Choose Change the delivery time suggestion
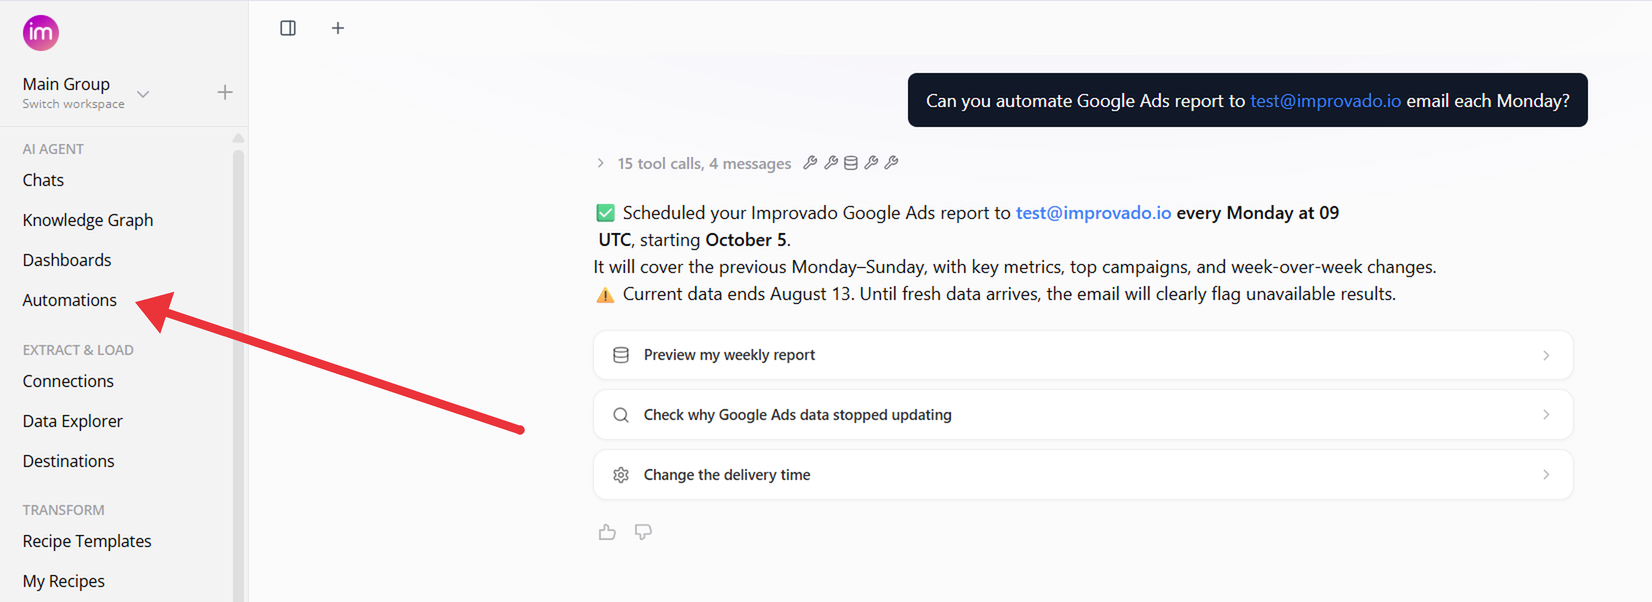This screenshot has height=602, width=1652. tap(1083, 475)
